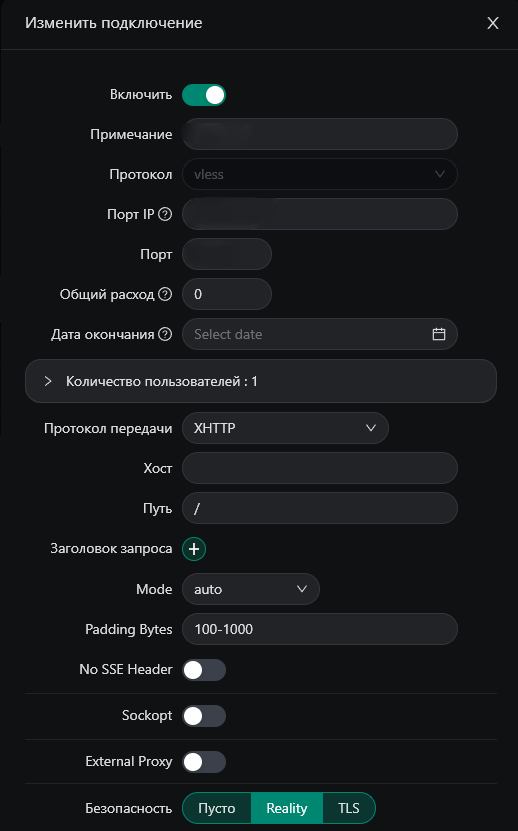Click the Путь input field

[320, 508]
